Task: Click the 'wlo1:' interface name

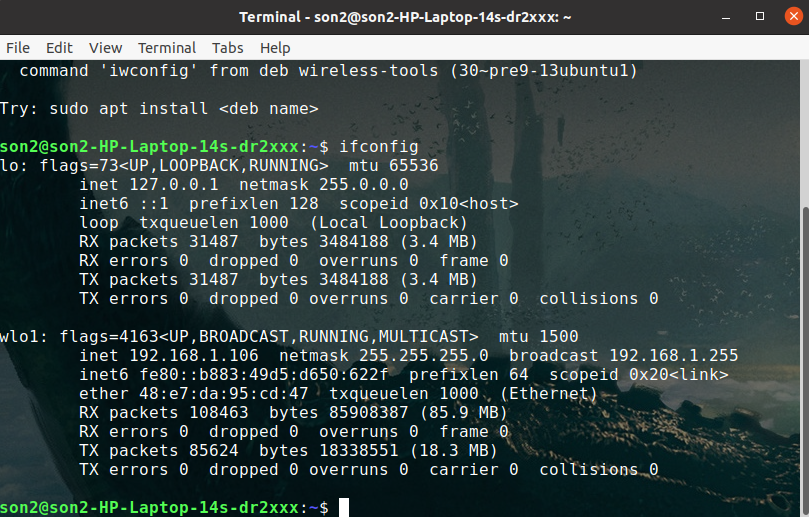Action: (24, 336)
